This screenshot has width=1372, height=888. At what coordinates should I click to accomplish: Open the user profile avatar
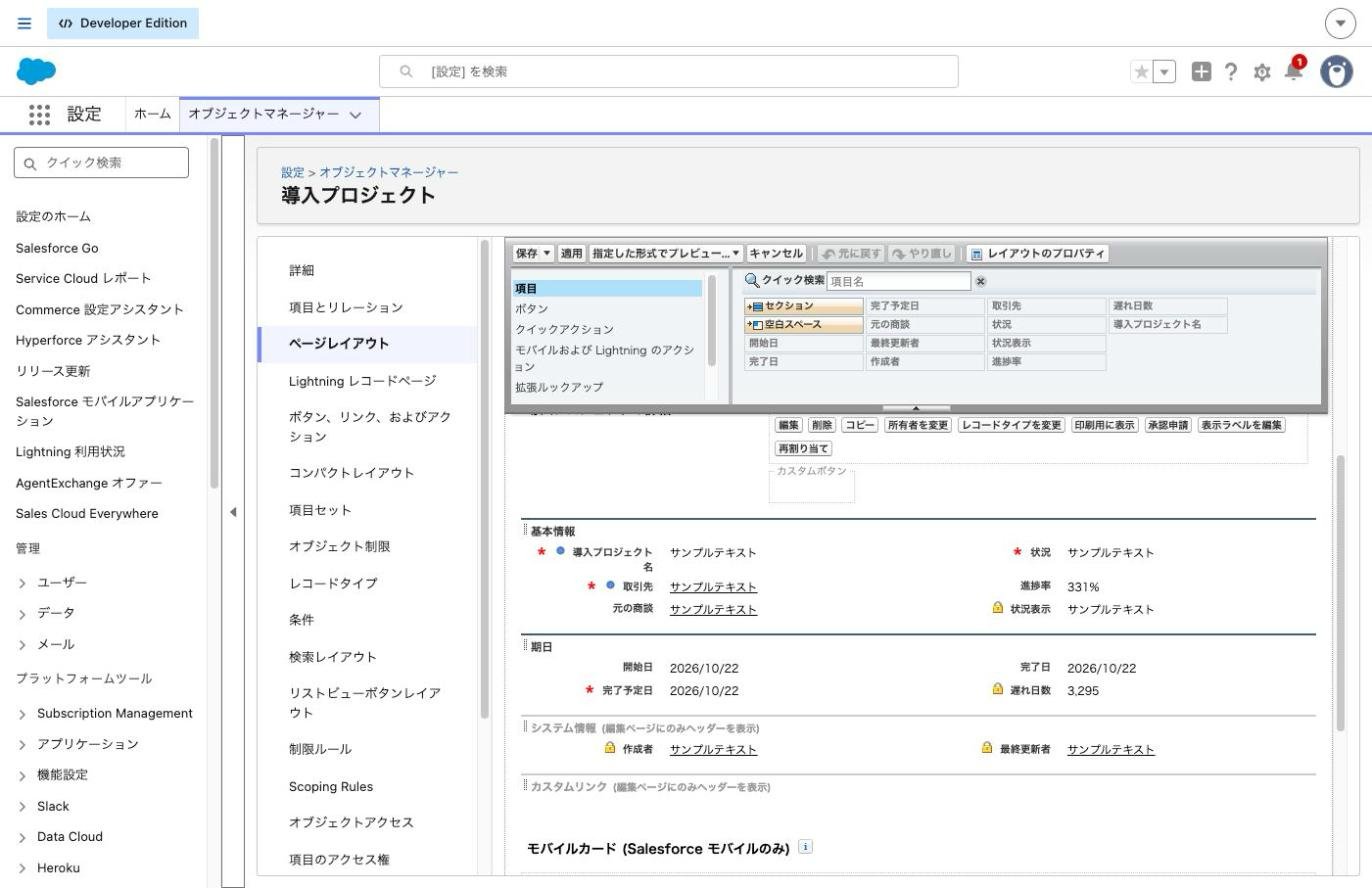coord(1336,71)
